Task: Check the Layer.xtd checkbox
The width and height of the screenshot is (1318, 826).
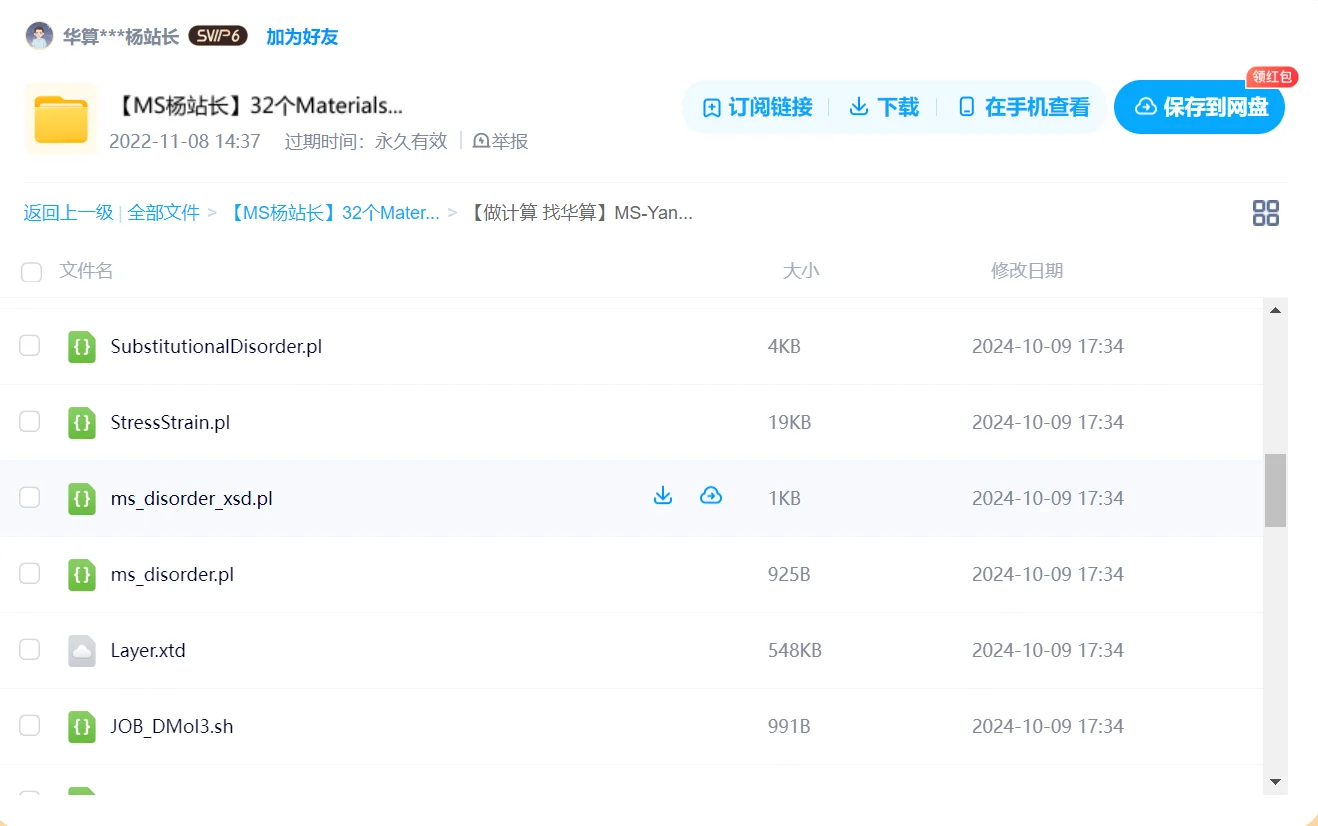Action: tap(30, 650)
